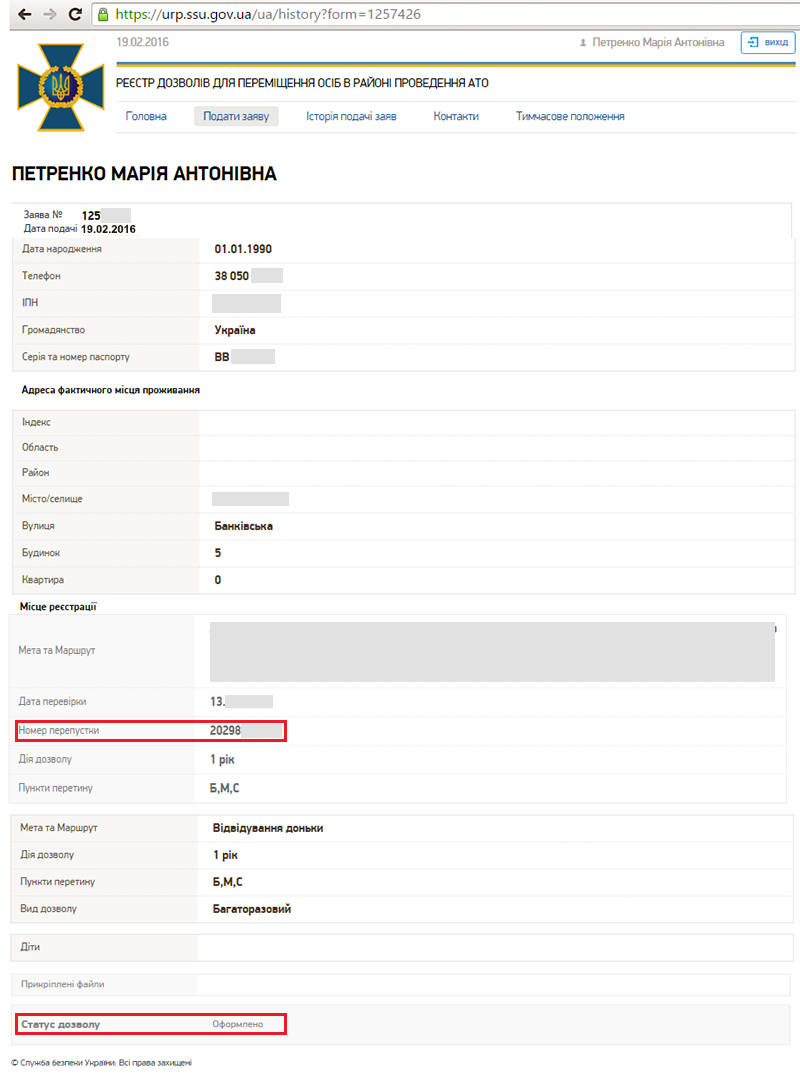Open Історія подачі заяв page
Screen dimensions: 800x1075
tap(351, 117)
